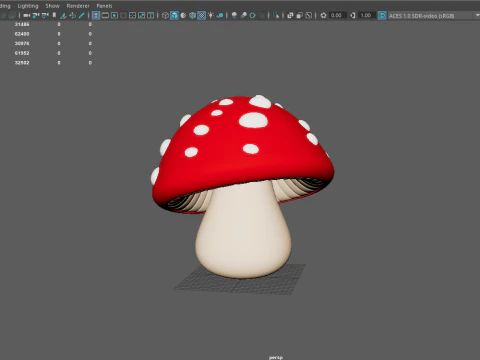This screenshot has width=480, height=360.
Task: Click the Exposure value field 0.00
Action: click(x=337, y=15)
